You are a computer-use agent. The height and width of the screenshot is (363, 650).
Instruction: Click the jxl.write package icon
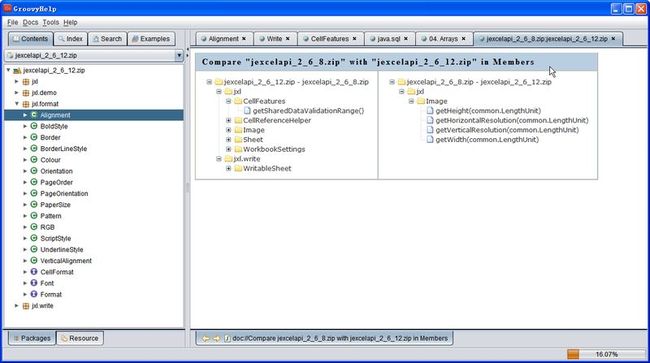pos(26,306)
